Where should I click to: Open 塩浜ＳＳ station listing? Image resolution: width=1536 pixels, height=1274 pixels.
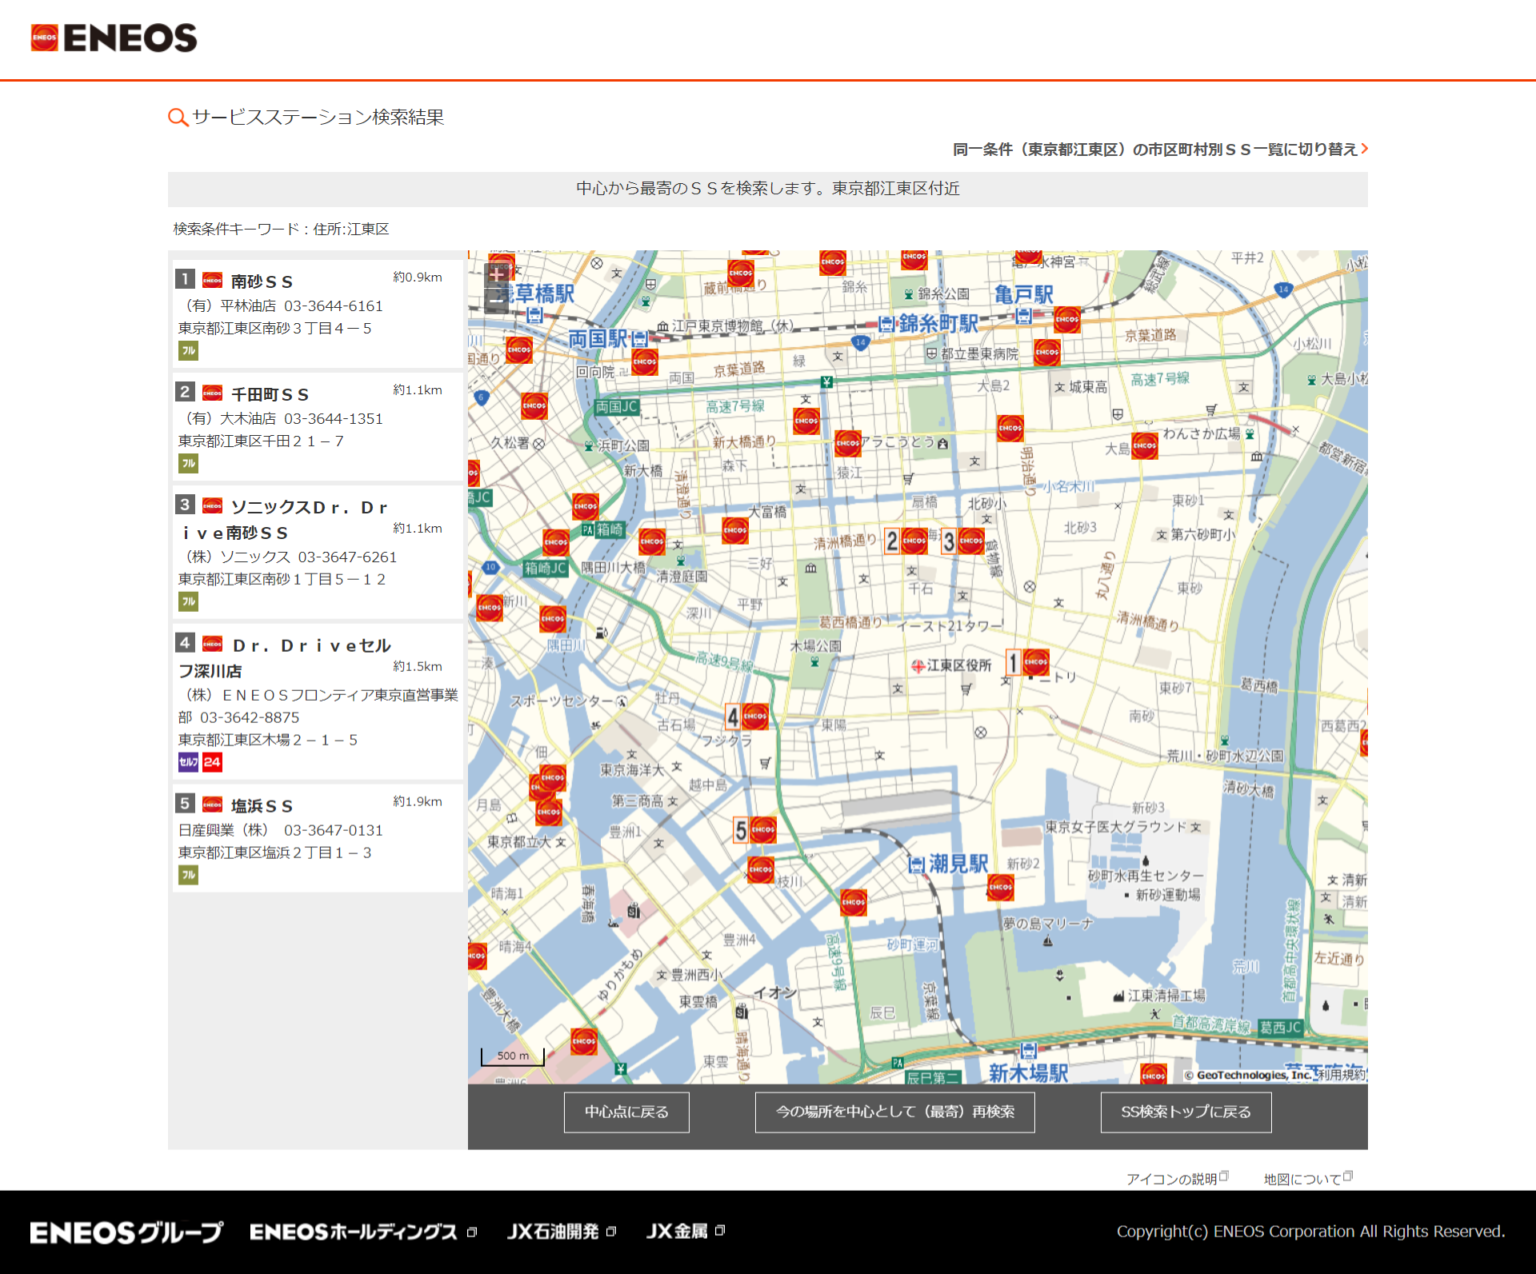[x=262, y=806]
